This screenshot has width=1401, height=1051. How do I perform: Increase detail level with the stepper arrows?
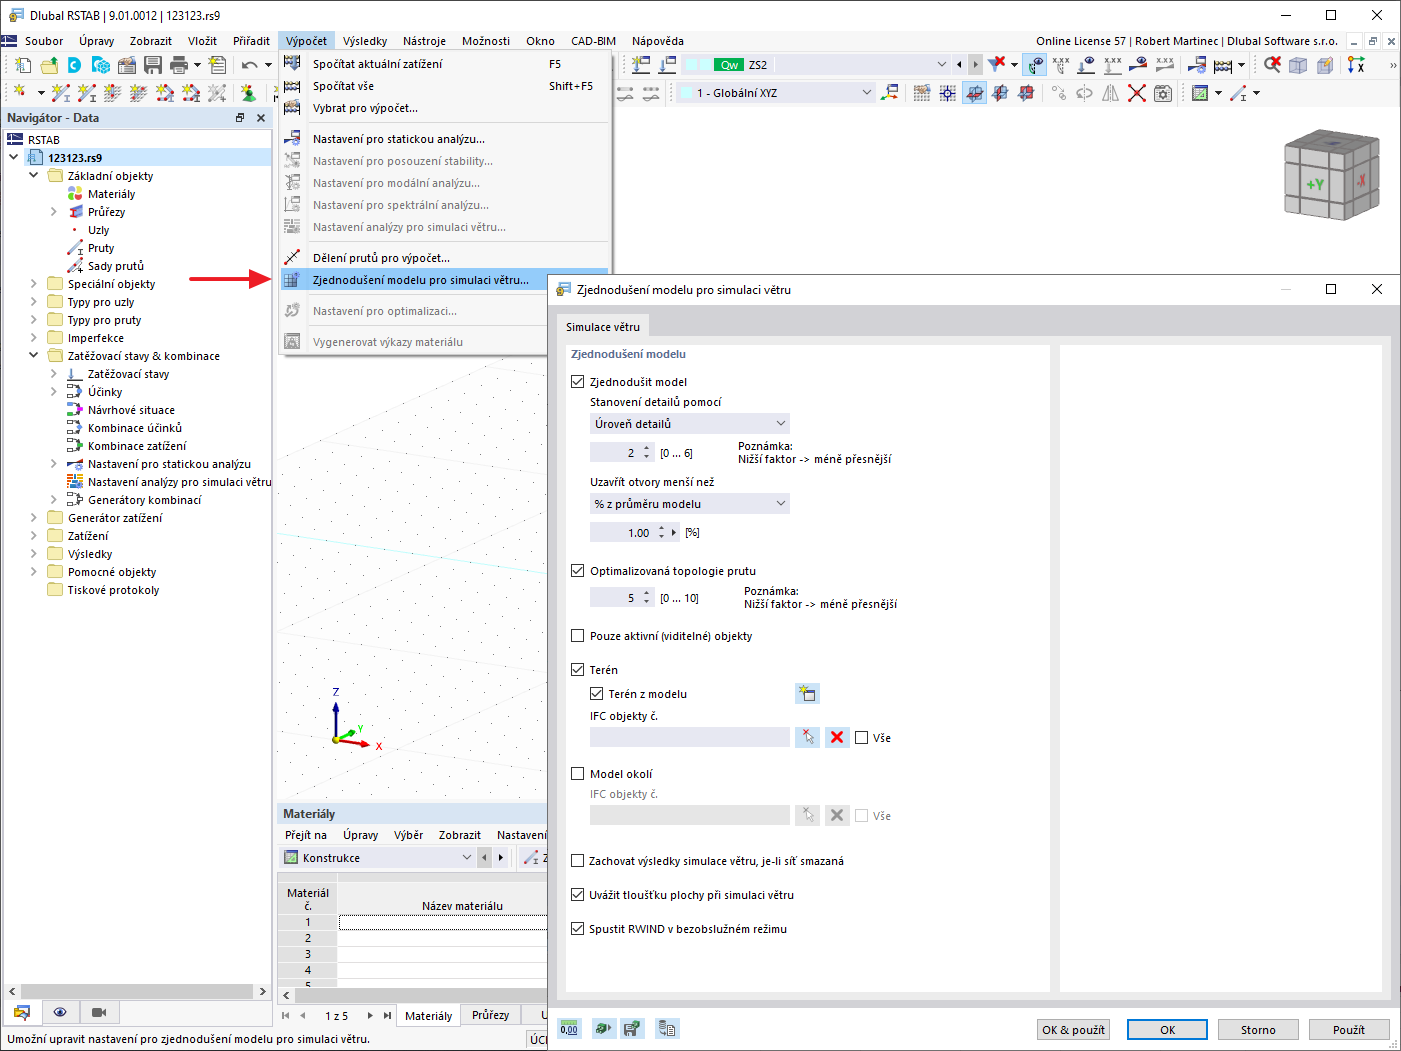coord(646,448)
